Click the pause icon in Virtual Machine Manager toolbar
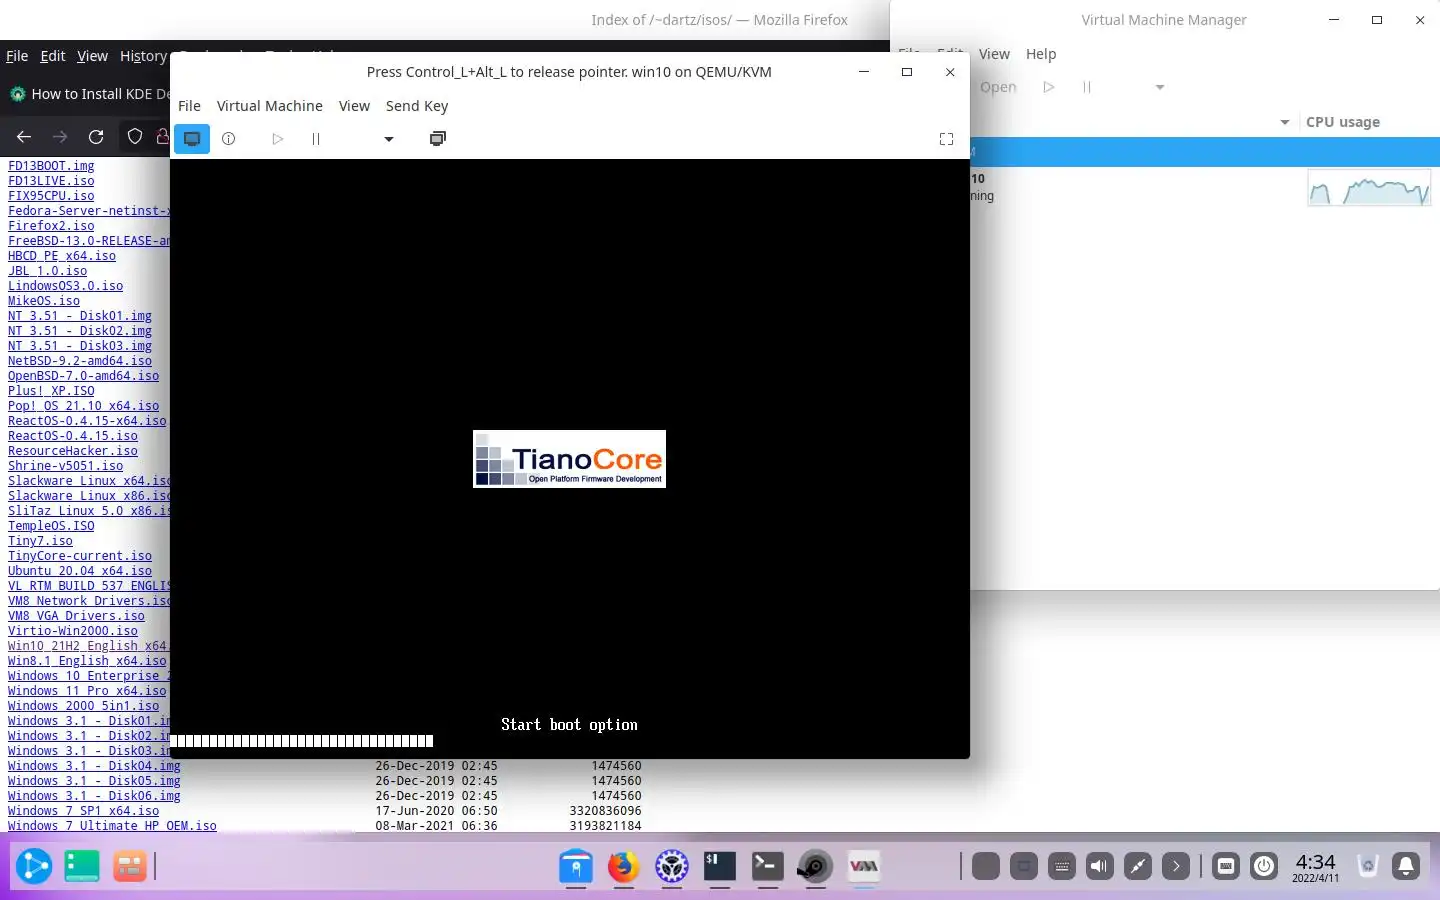This screenshot has width=1440, height=900. (1087, 87)
